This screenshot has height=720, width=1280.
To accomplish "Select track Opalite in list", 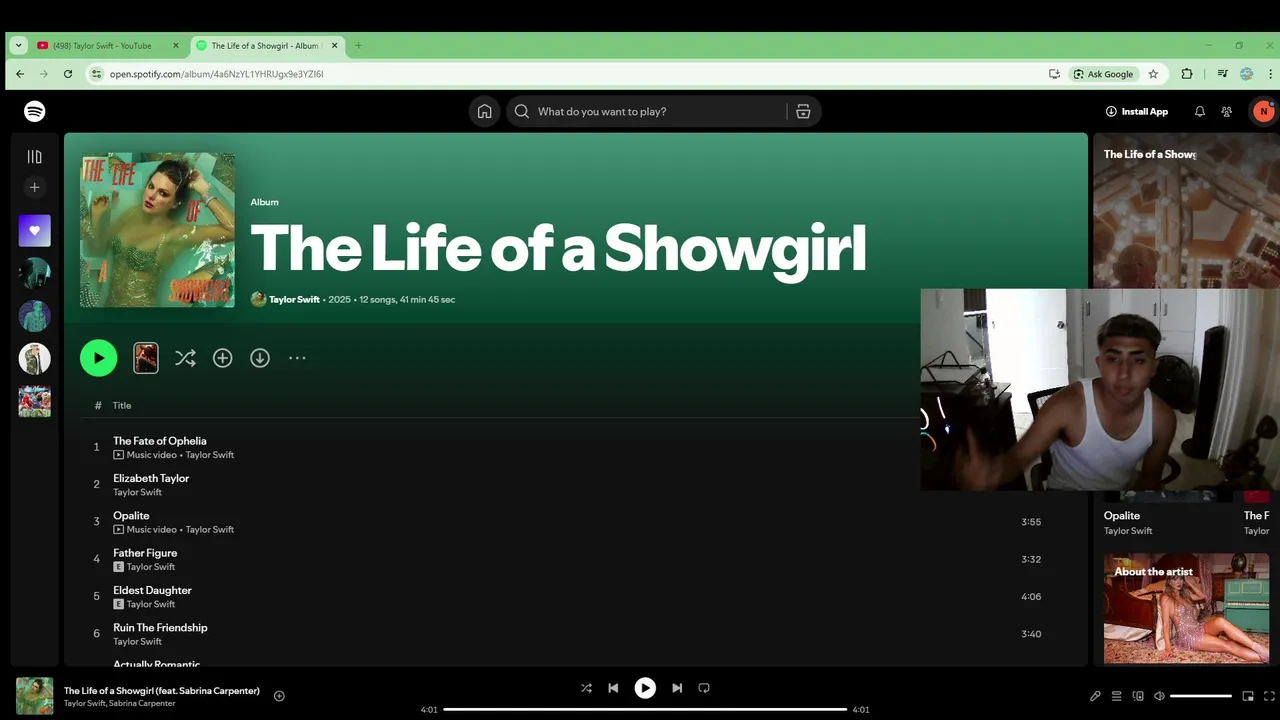I will 131,515.
